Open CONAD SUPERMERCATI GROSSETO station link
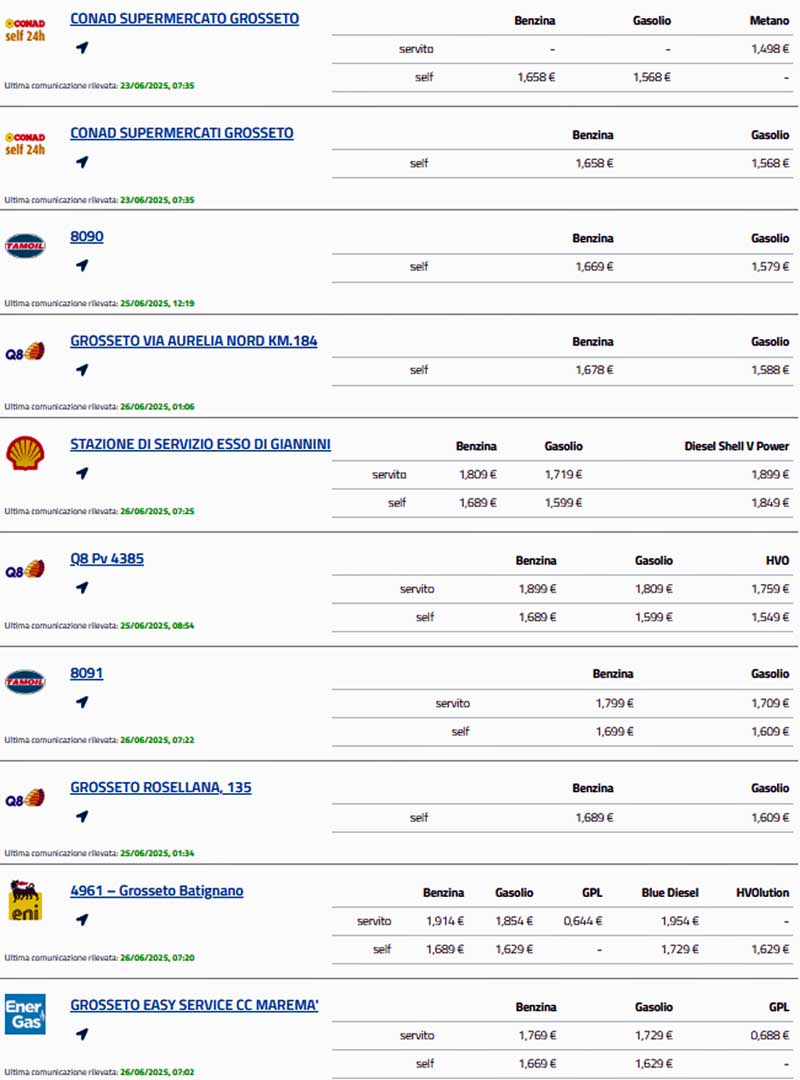This screenshot has height=1080, width=800. click(182, 133)
